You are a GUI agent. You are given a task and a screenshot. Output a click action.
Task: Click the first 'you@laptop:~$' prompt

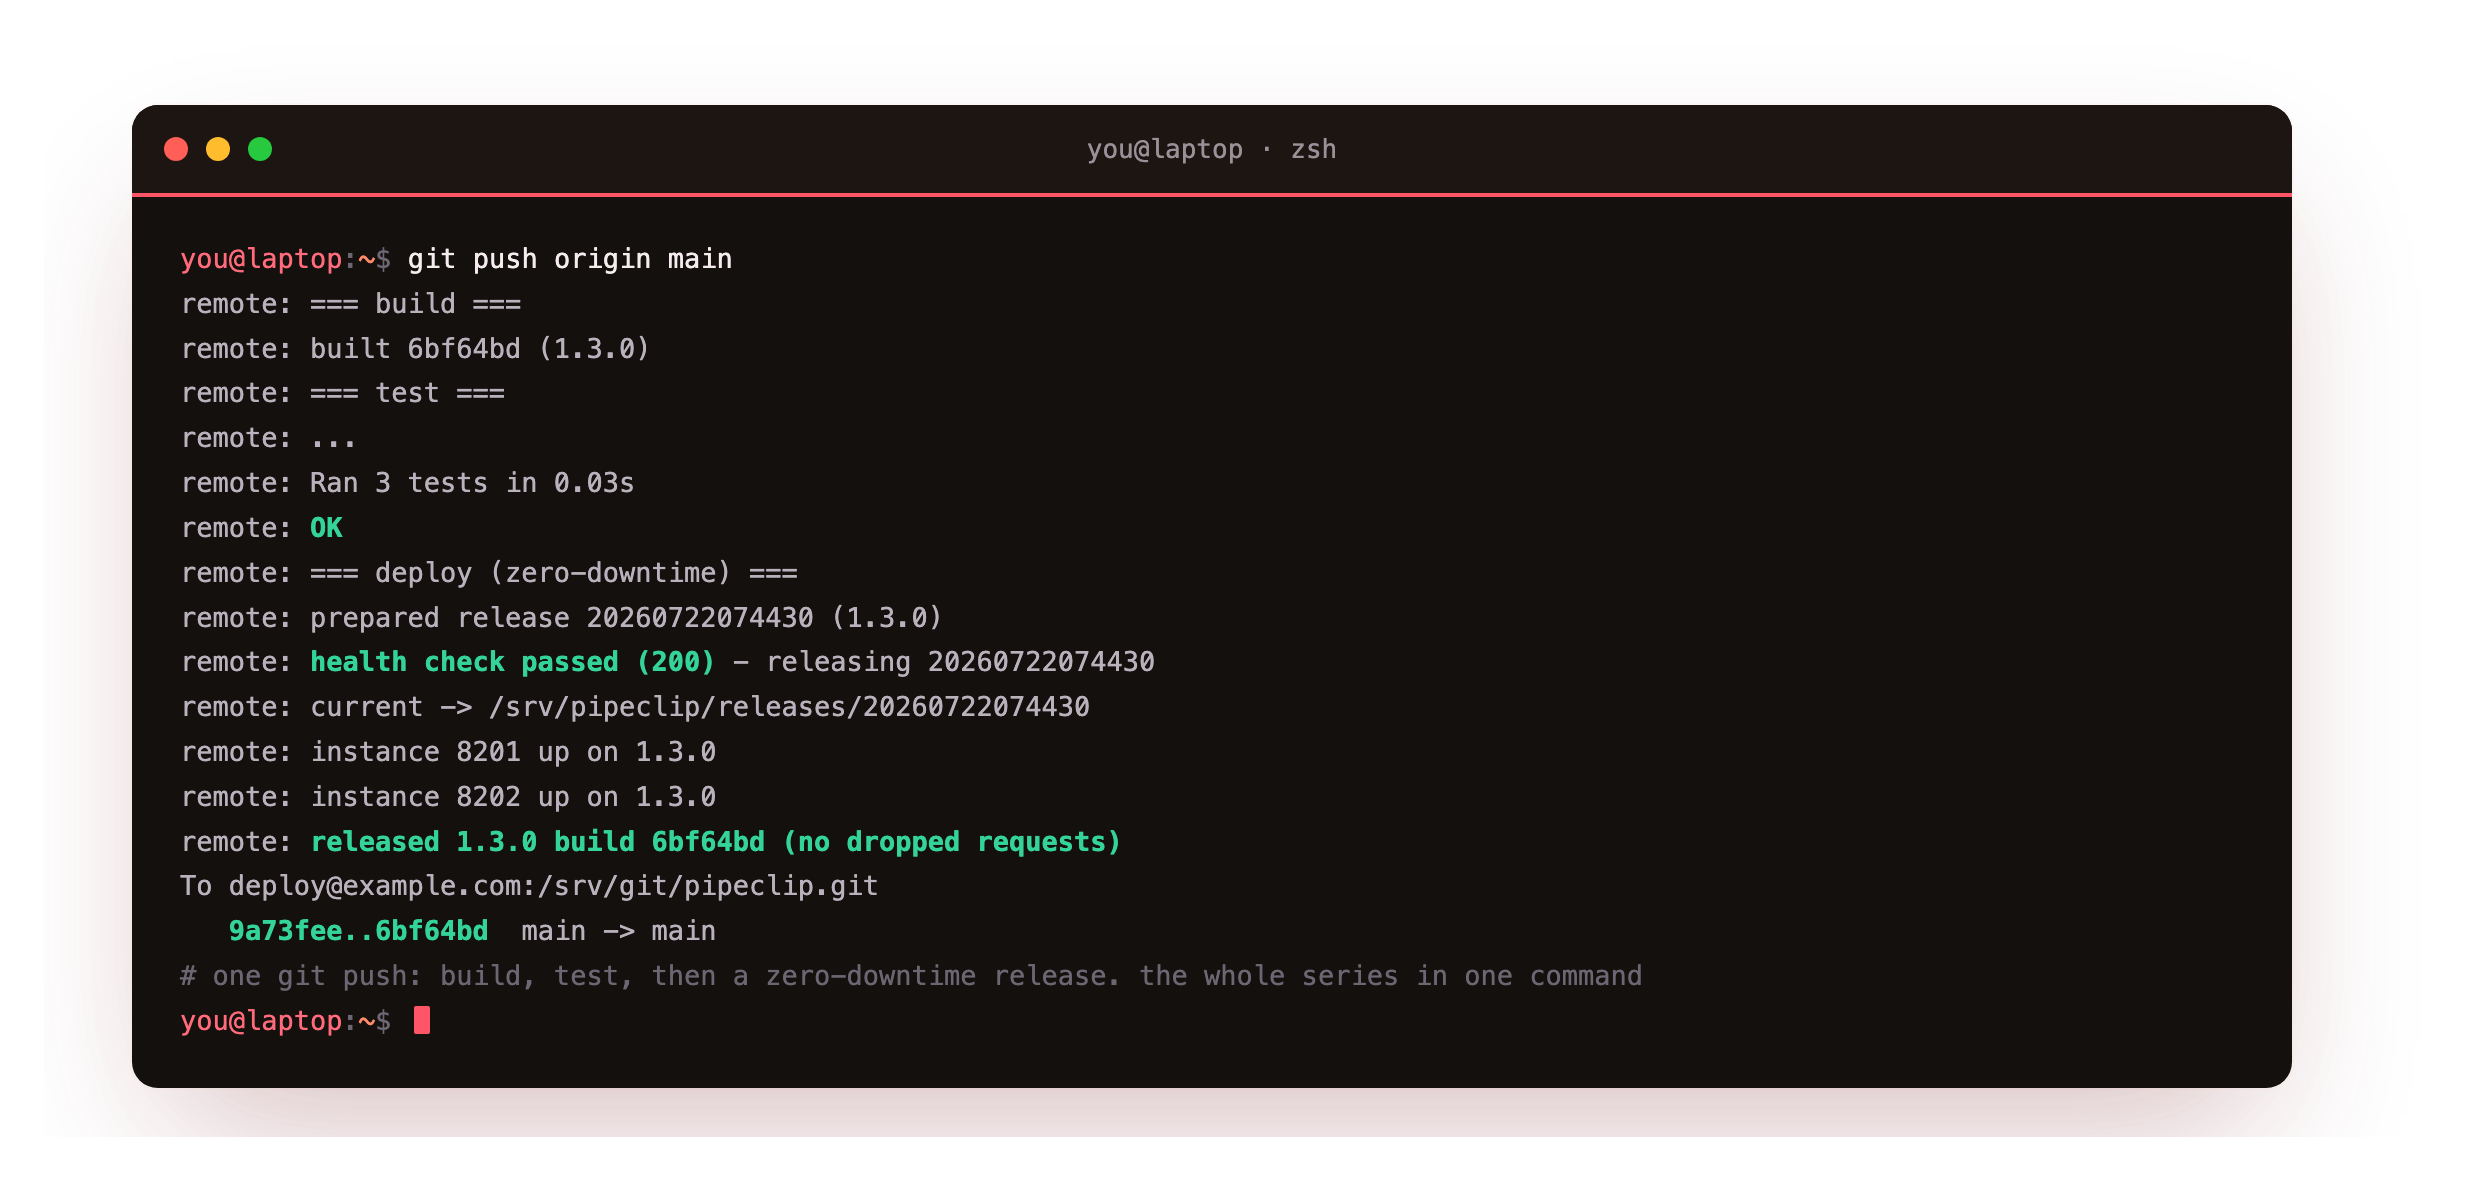pyautogui.click(x=286, y=259)
